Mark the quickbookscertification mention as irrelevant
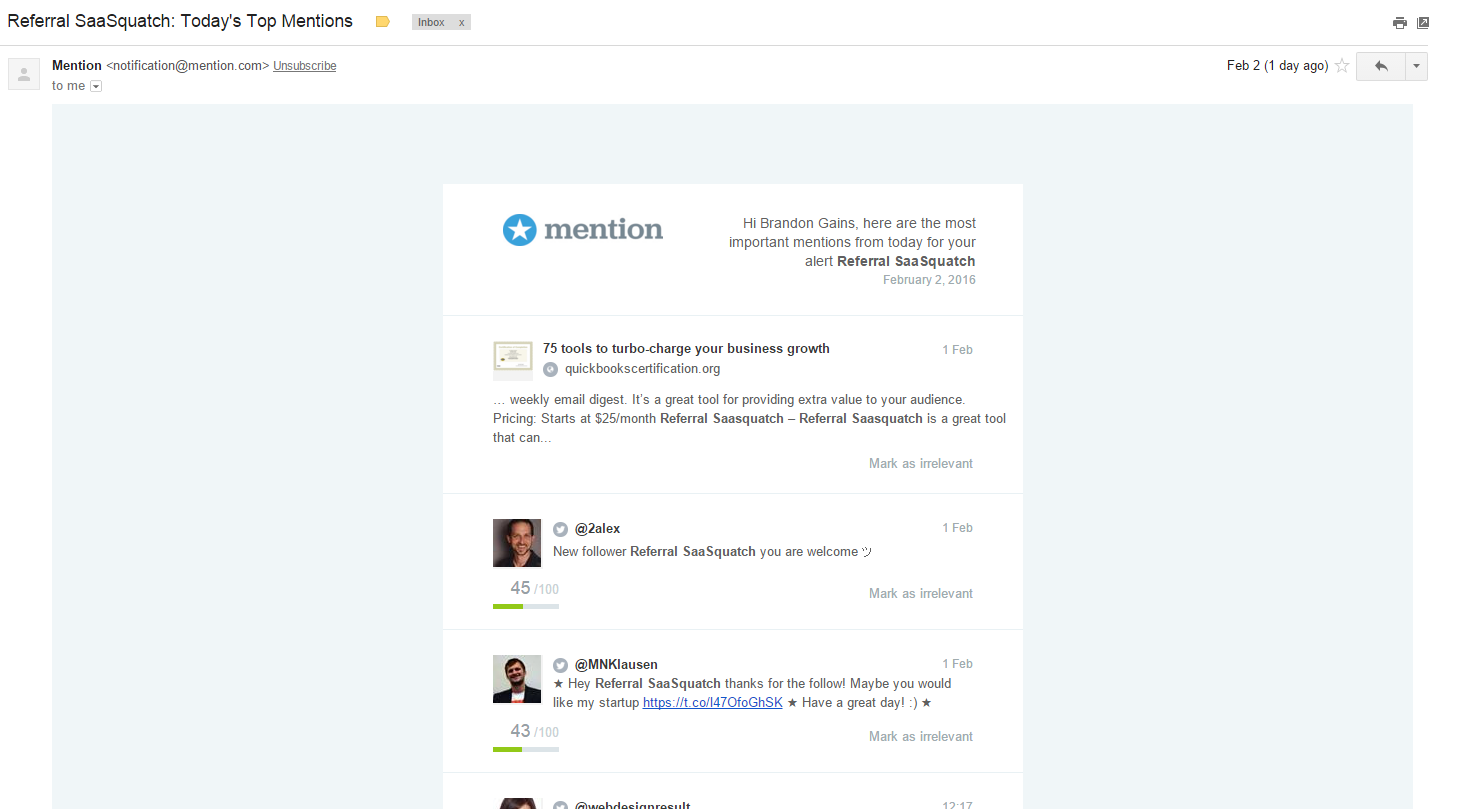 [921, 463]
